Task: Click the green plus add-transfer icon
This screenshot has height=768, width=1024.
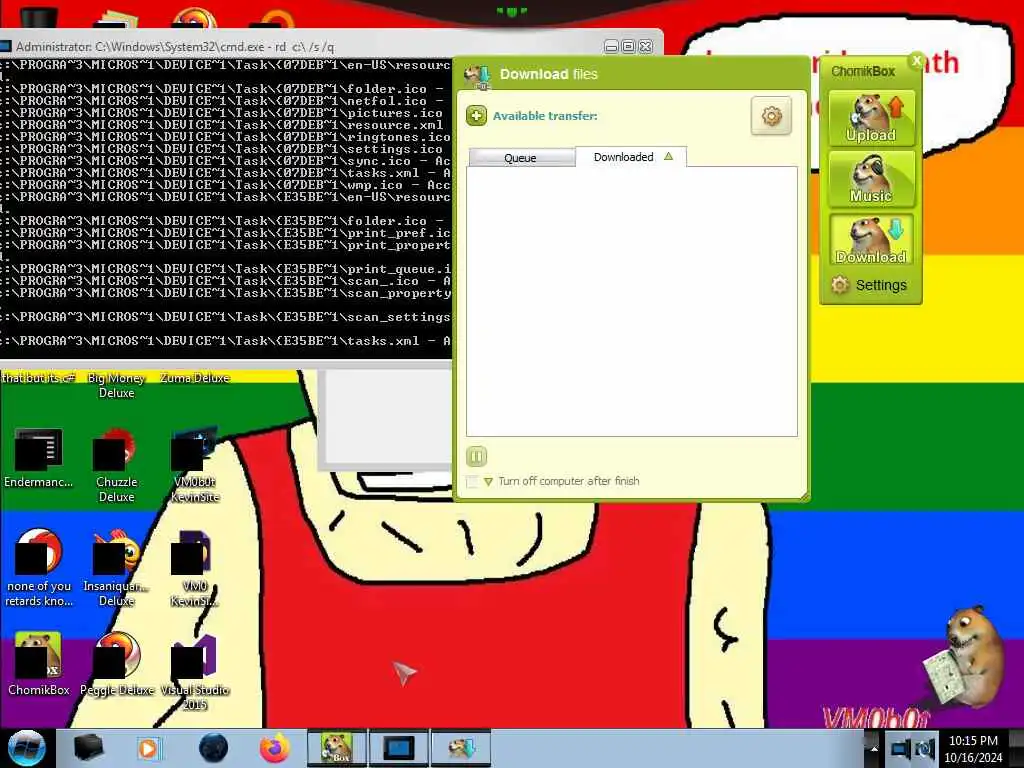Action: coord(476,116)
